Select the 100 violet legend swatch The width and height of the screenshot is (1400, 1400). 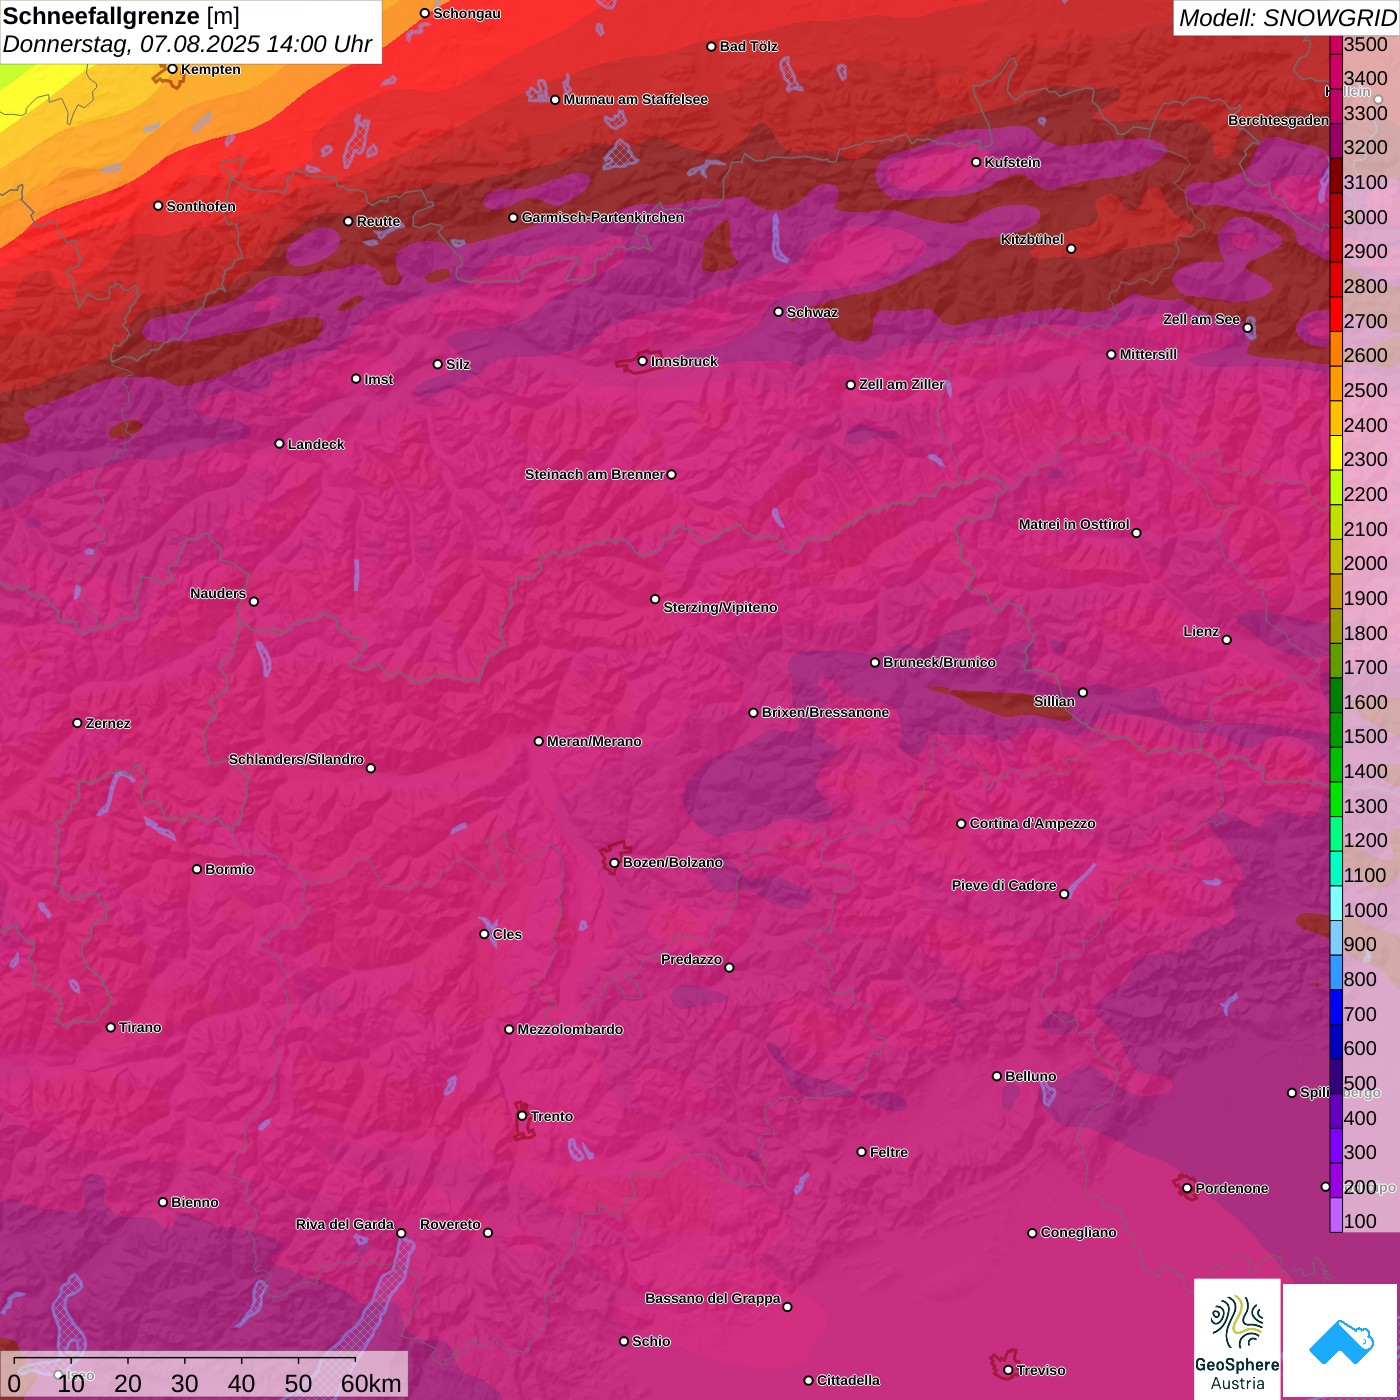click(x=1335, y=1215)
